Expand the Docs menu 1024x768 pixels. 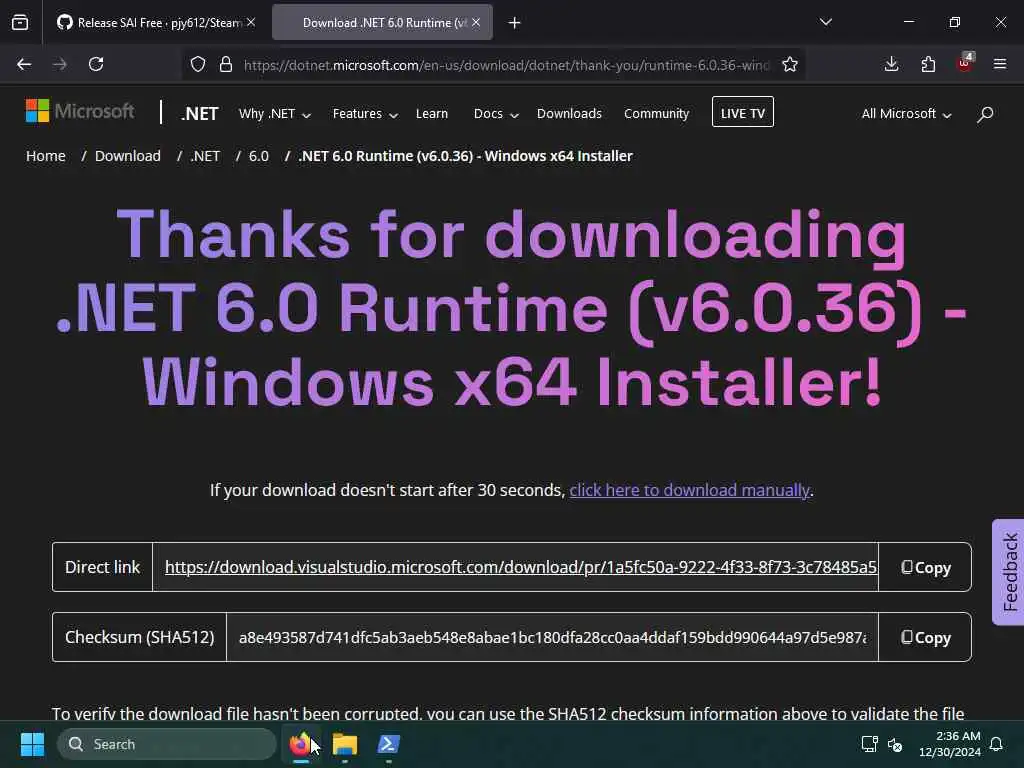(496, 114)
